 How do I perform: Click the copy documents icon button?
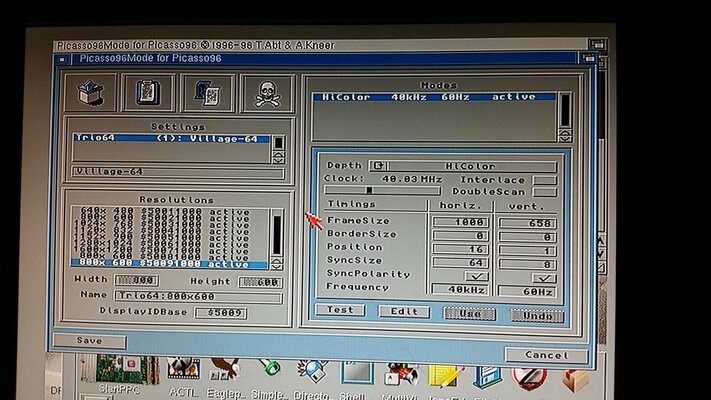(x=208, y=93)
